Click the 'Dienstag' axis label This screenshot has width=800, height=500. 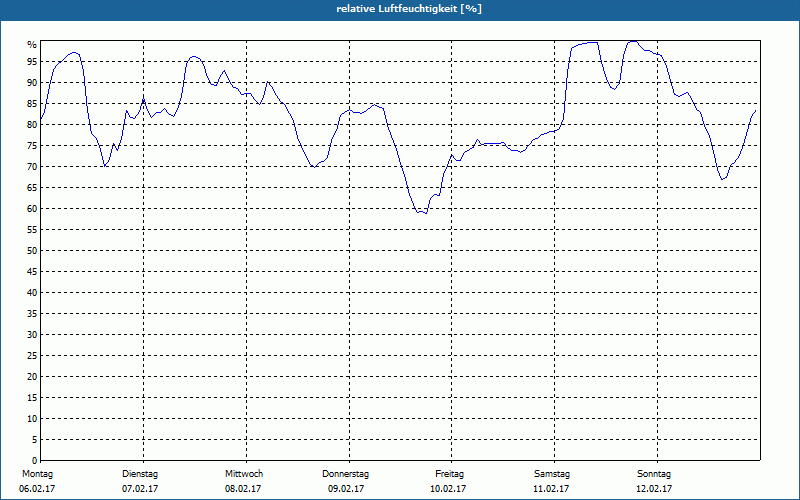click(x=140, y=474)
